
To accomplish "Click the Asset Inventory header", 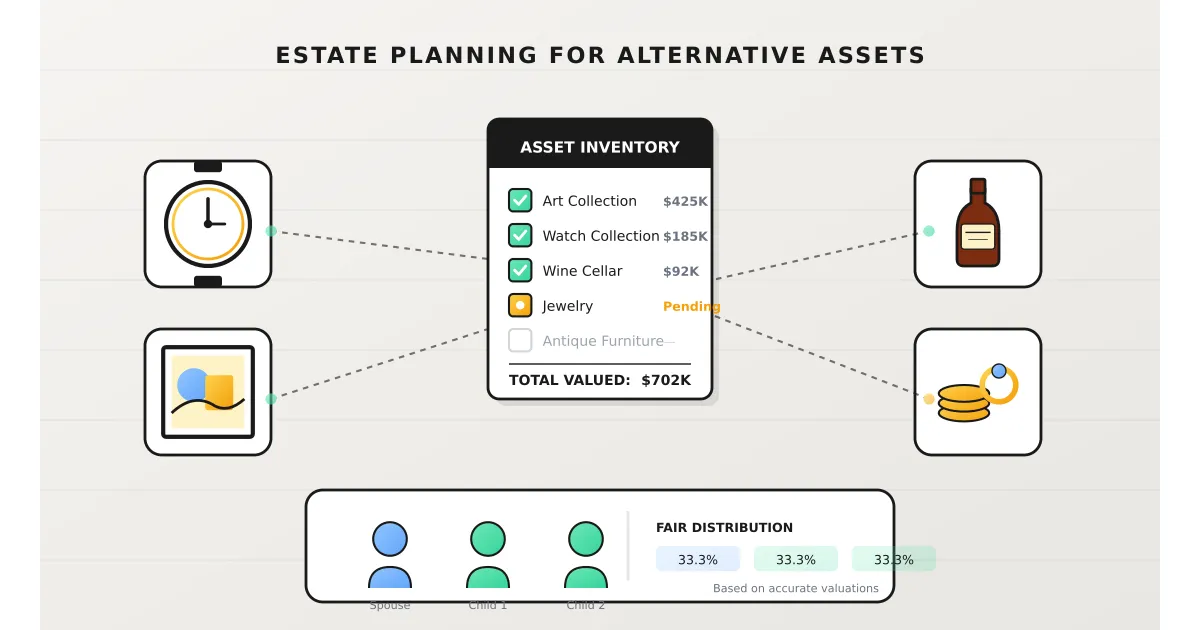I will point(600,147).
